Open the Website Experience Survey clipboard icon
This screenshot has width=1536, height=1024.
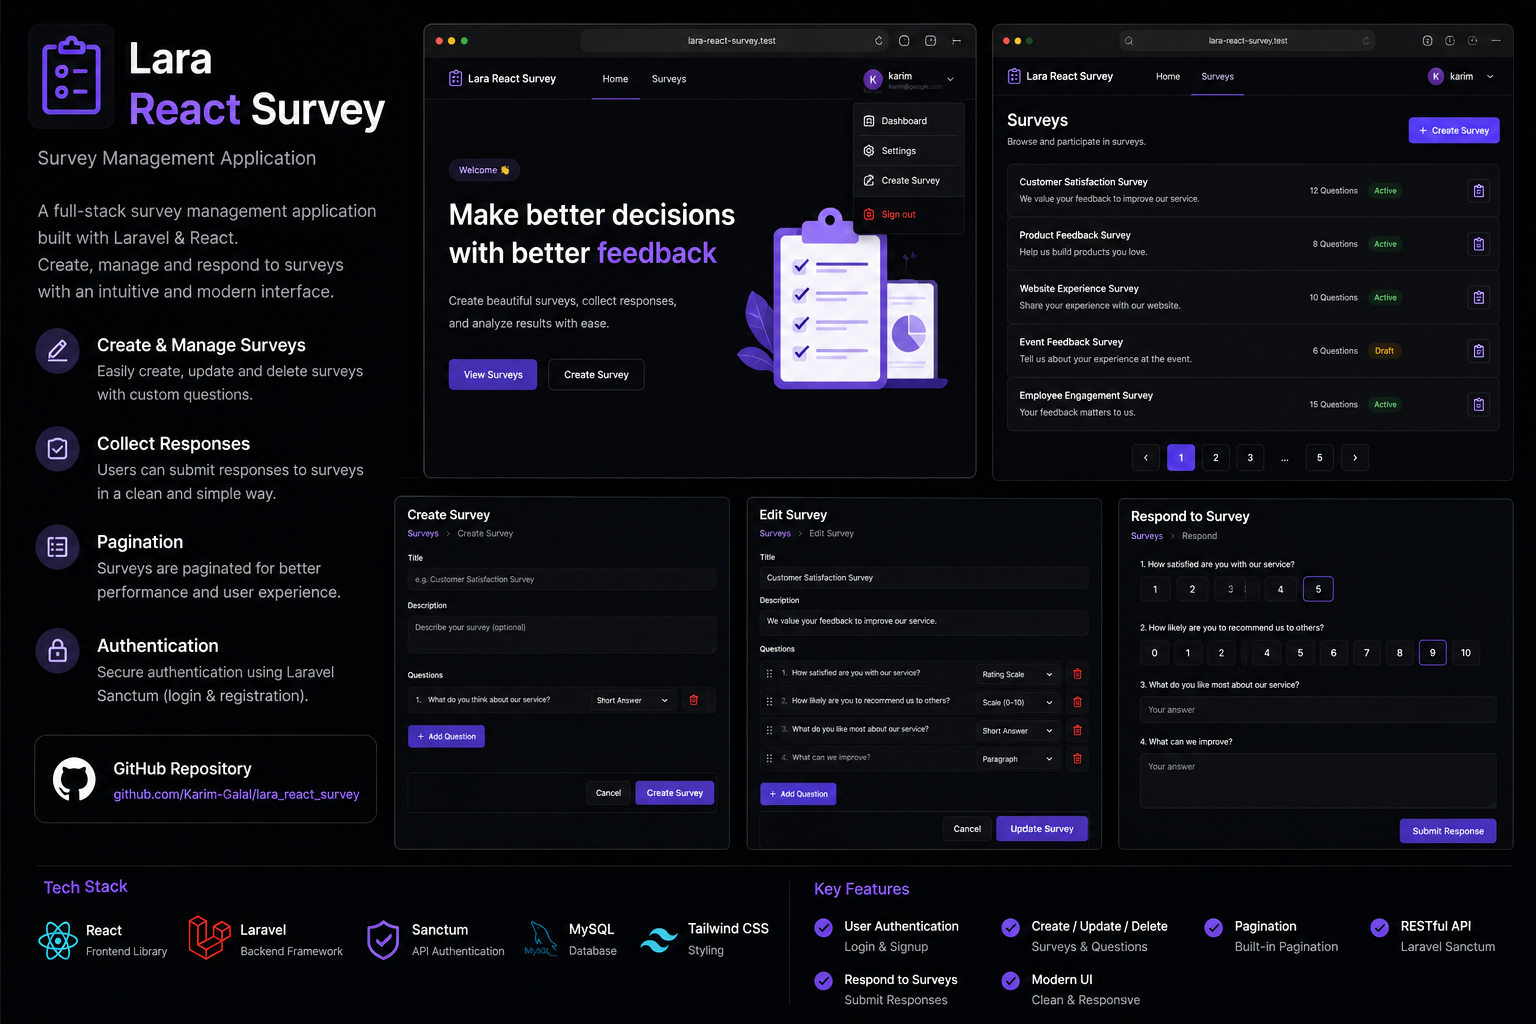click(1478, 297)
